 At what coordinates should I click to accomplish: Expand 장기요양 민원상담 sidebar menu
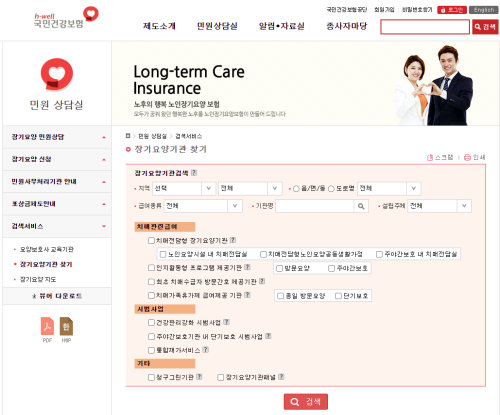coord(57,137)
